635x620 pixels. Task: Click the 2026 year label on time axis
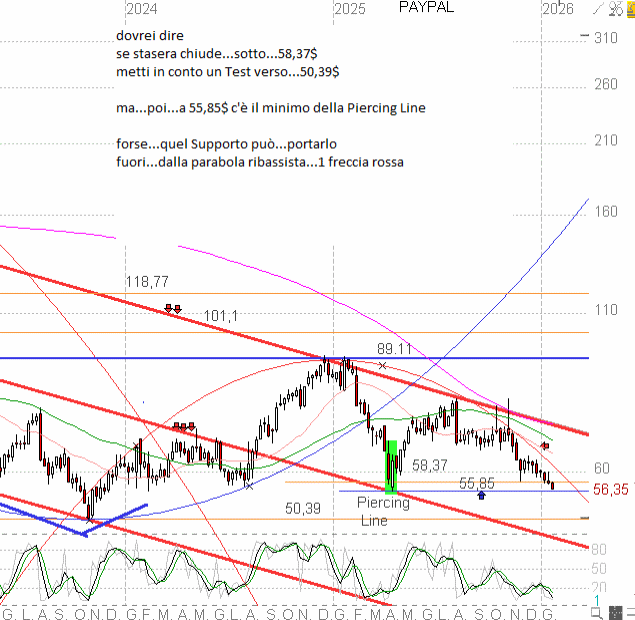pos(557,9)
